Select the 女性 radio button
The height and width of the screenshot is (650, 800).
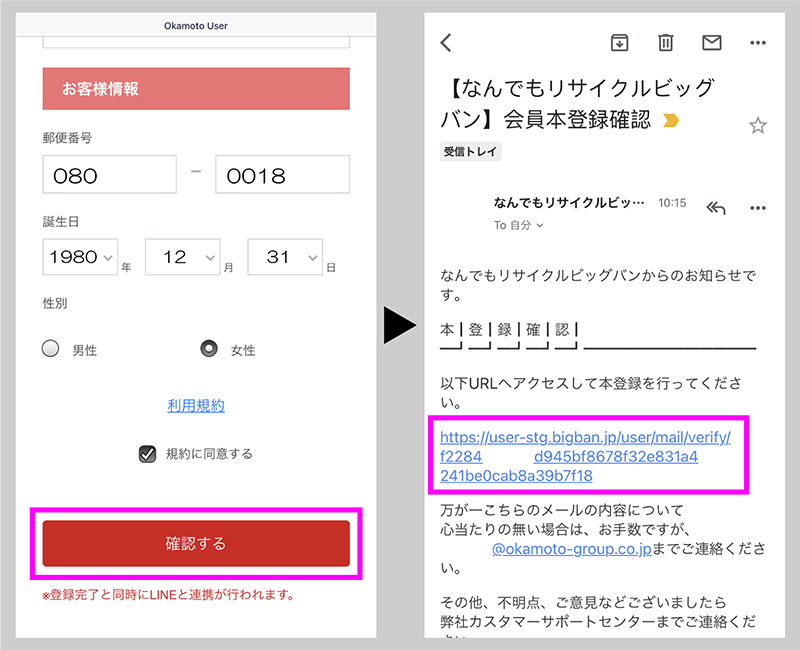tap(209, 349)
